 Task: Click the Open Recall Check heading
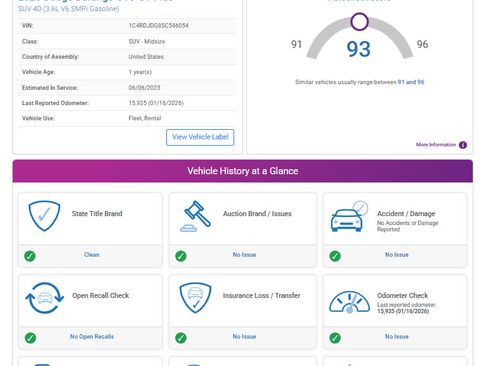point(101,296)
